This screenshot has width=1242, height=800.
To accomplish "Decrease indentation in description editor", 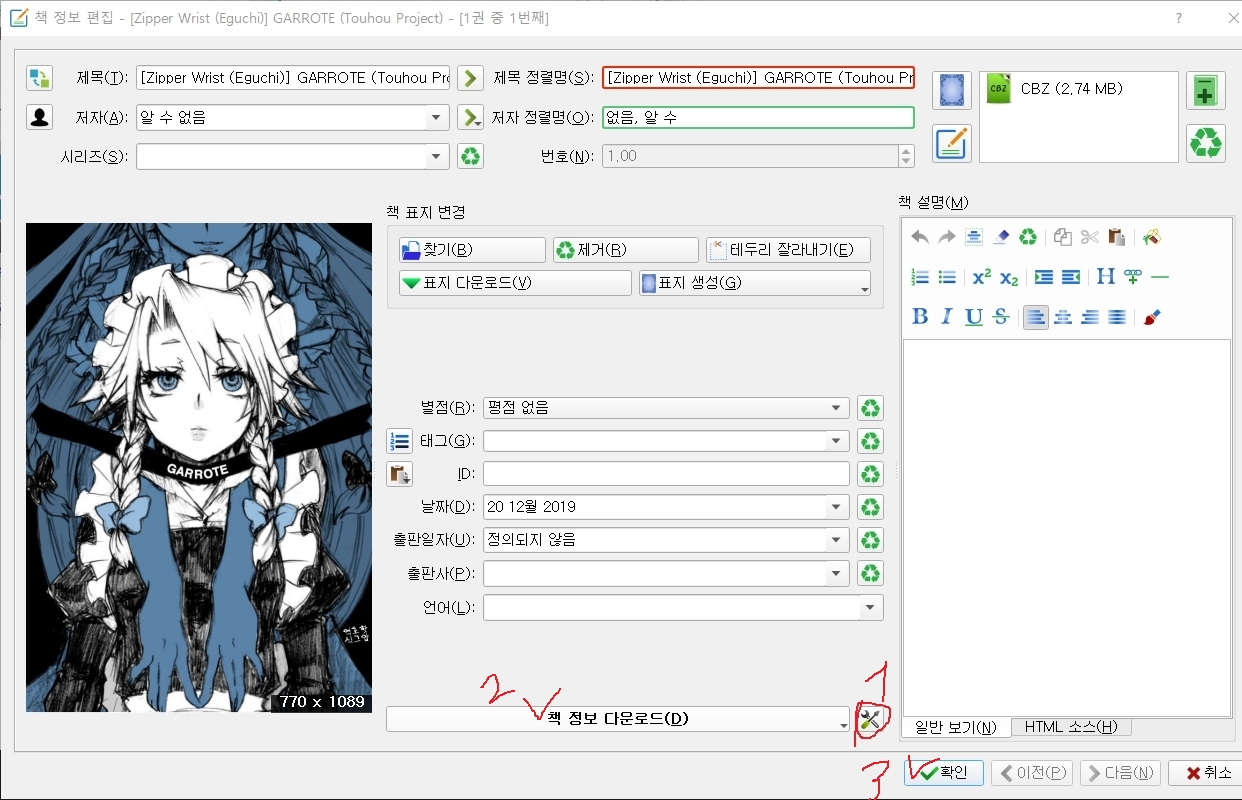I will click(1070, 277).
